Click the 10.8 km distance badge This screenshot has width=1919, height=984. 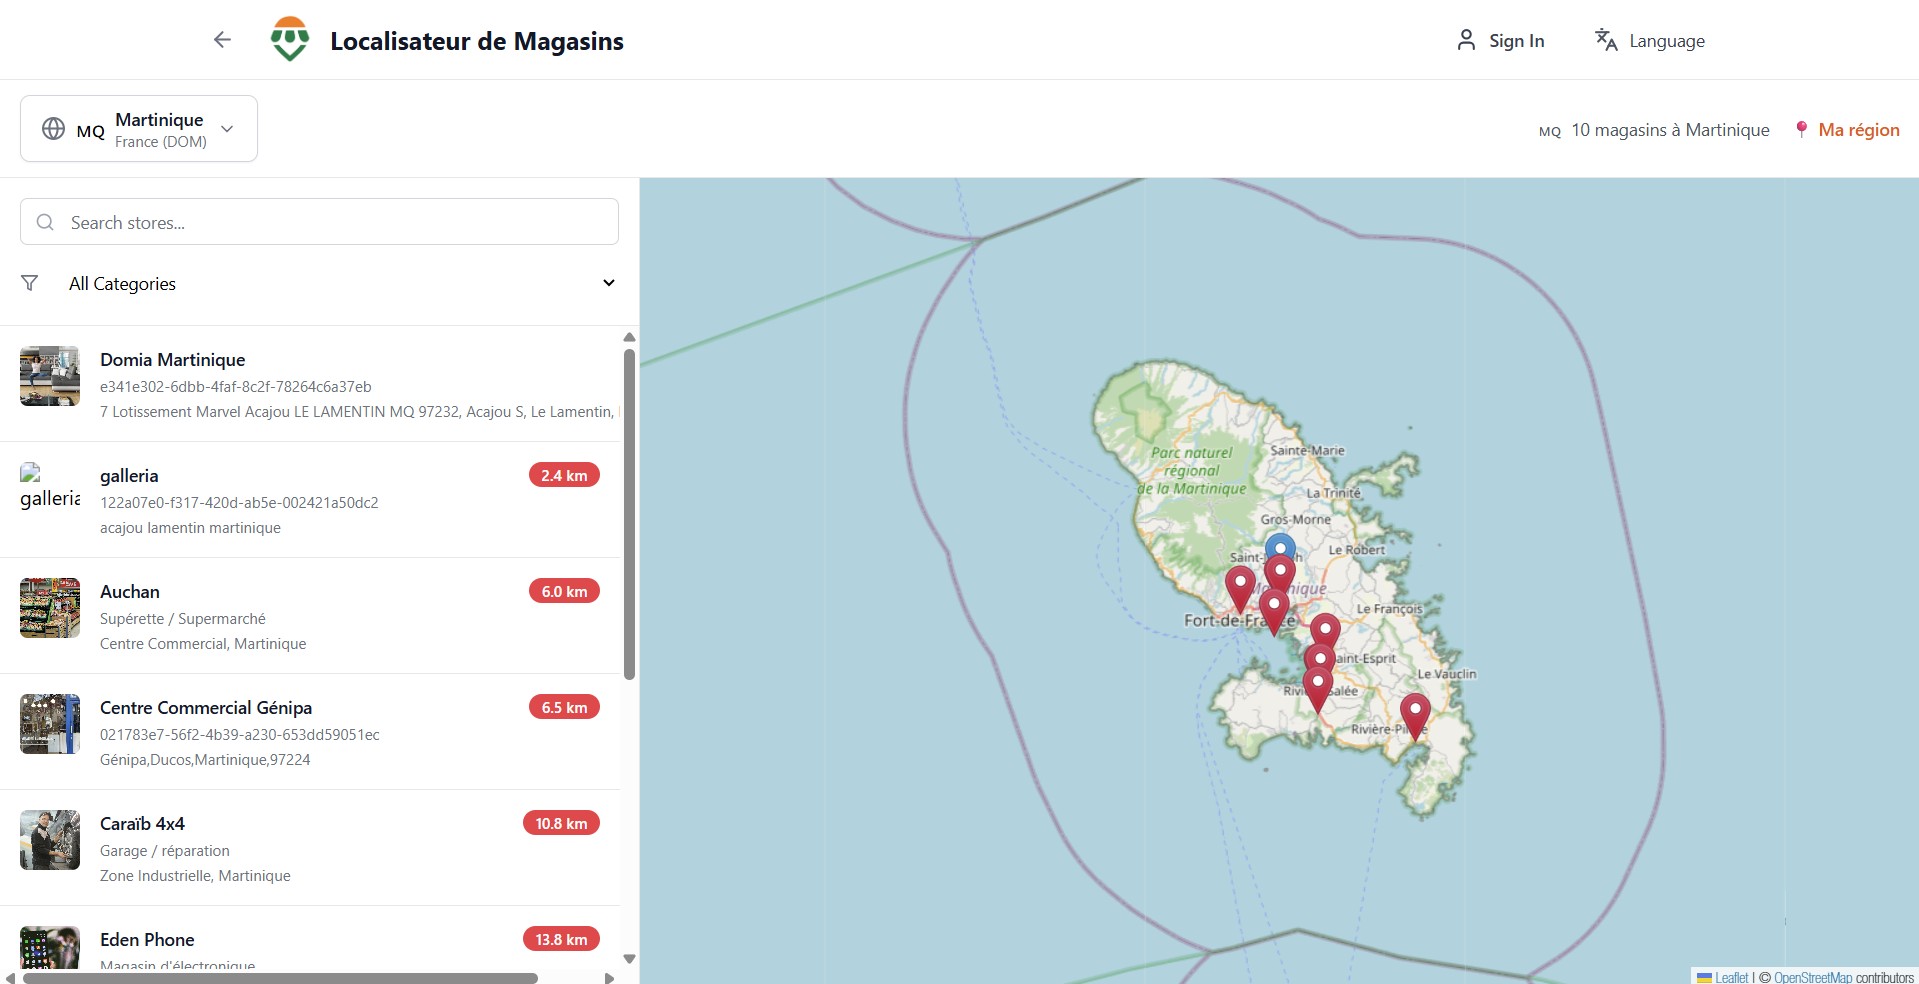point(561,823)
